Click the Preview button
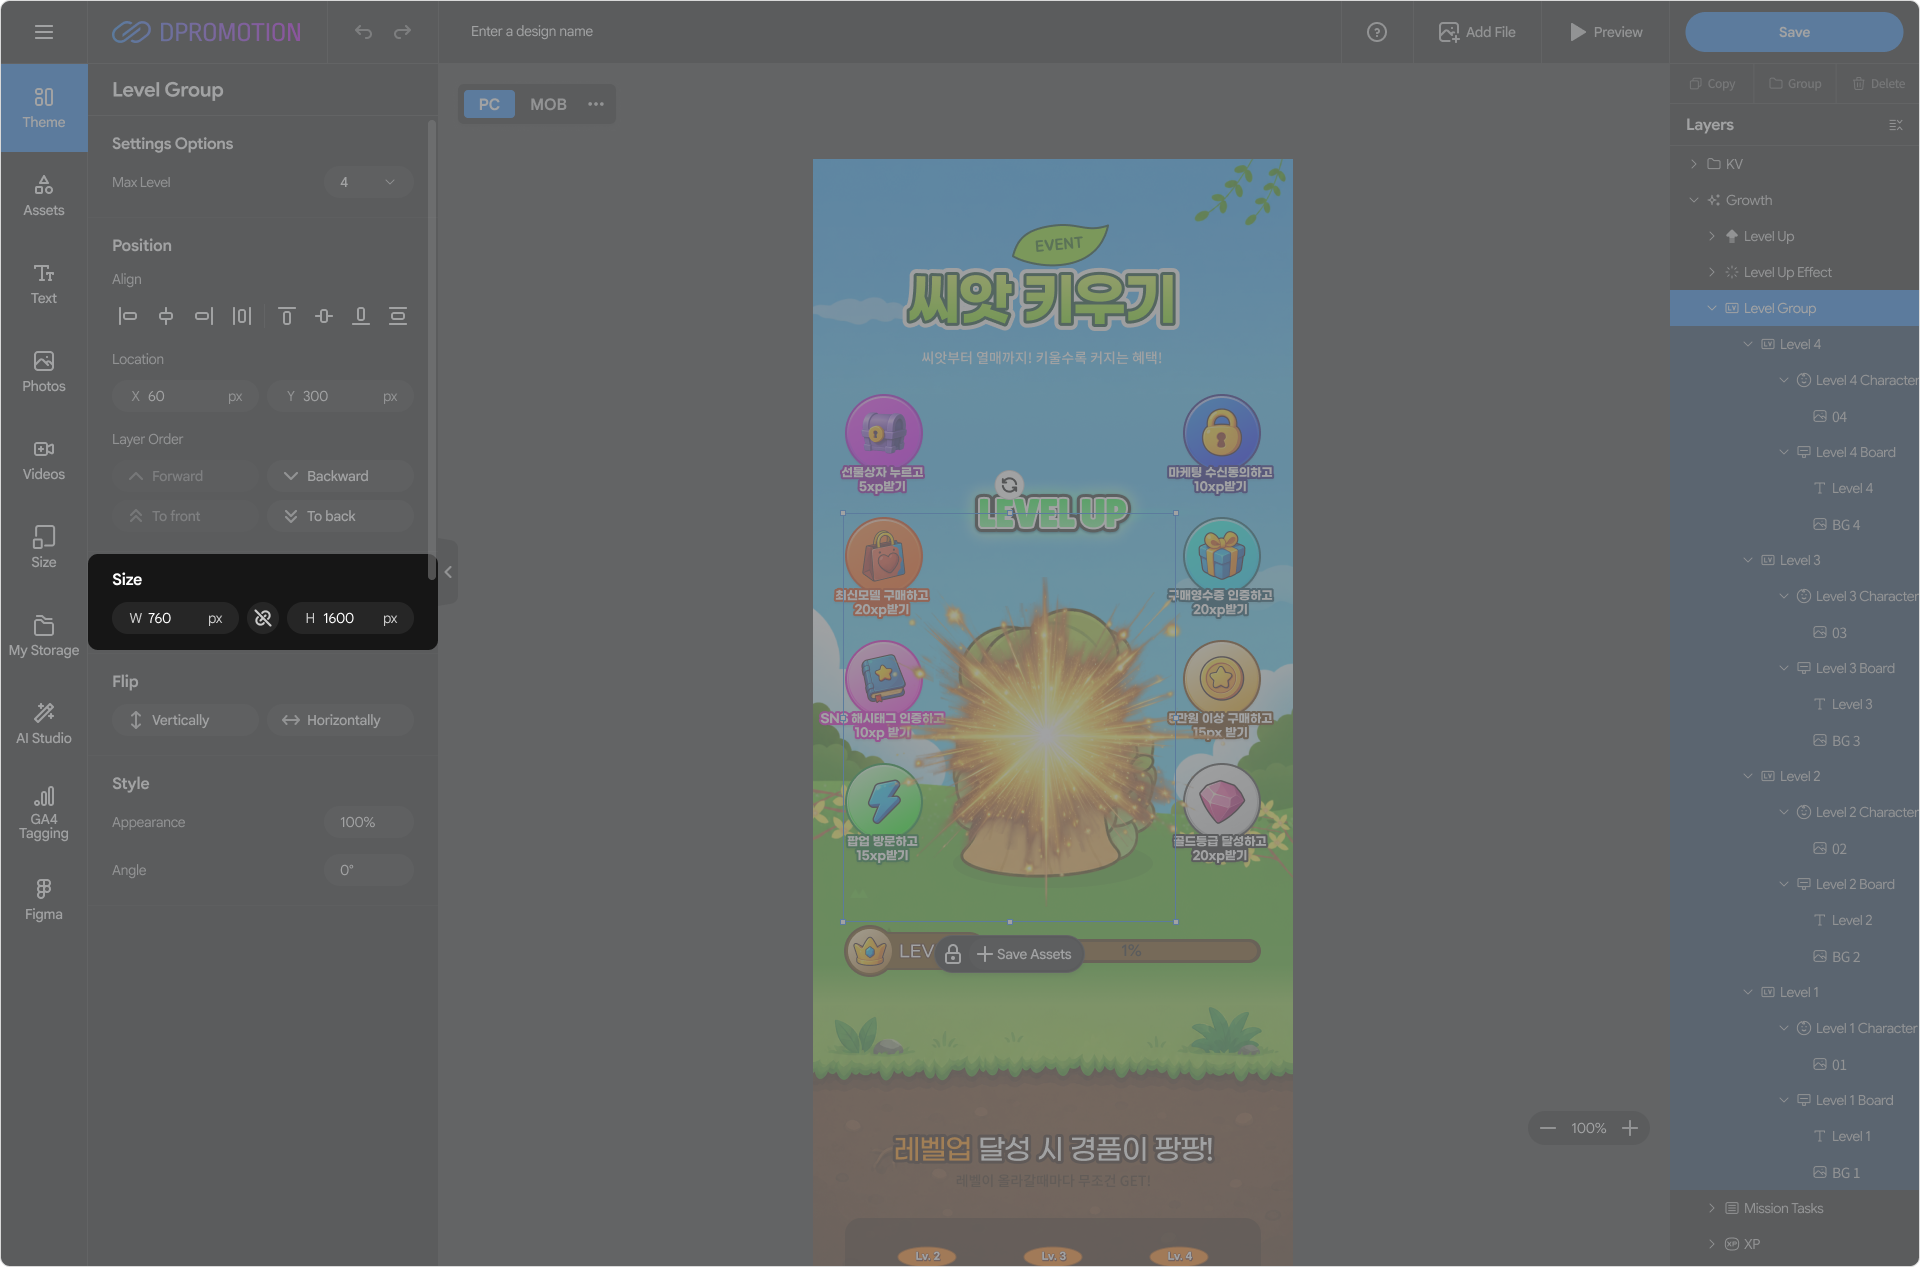The image size is (1920, 1267). [x=1606, y=32]
